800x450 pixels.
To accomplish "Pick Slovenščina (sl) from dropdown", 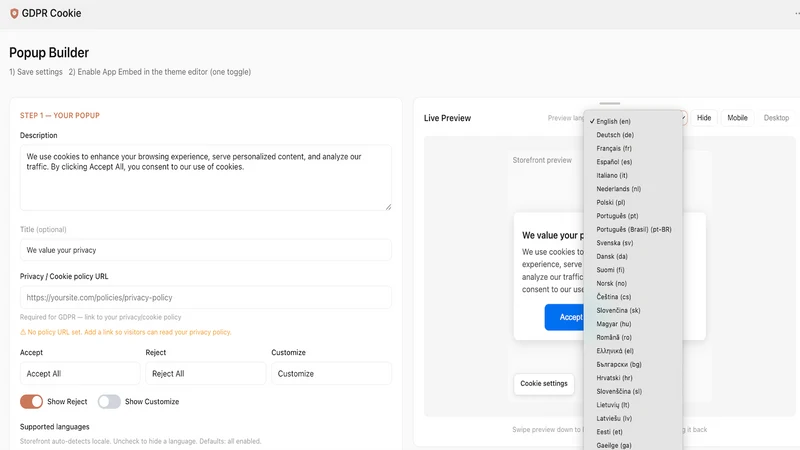I will 633,391.
